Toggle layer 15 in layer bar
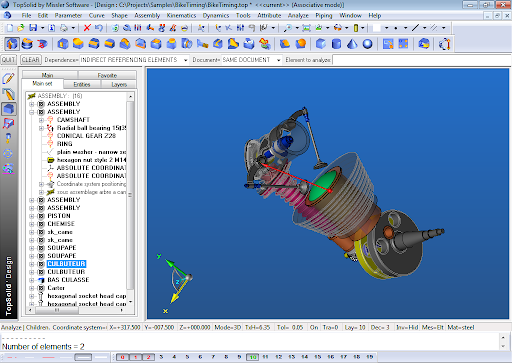This screenshot has height=363, width=512. 318,357
